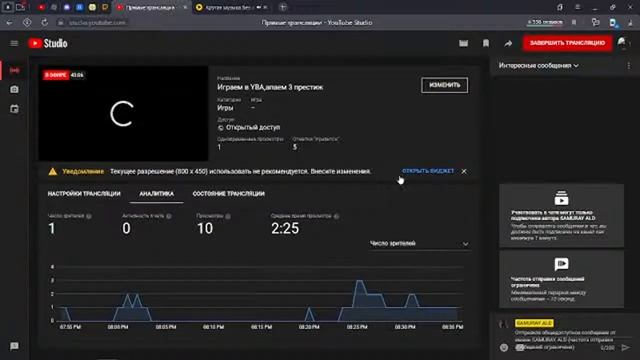The image size is (640, 360).
Task: Click the 08:25 PM peak on viewers chart
Action: click(x=360, y=282)
